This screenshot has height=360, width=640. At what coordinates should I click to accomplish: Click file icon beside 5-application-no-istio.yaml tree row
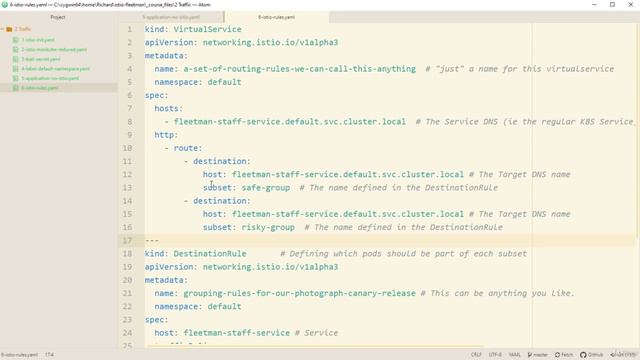pyautogui.click(x=16, y=78)
